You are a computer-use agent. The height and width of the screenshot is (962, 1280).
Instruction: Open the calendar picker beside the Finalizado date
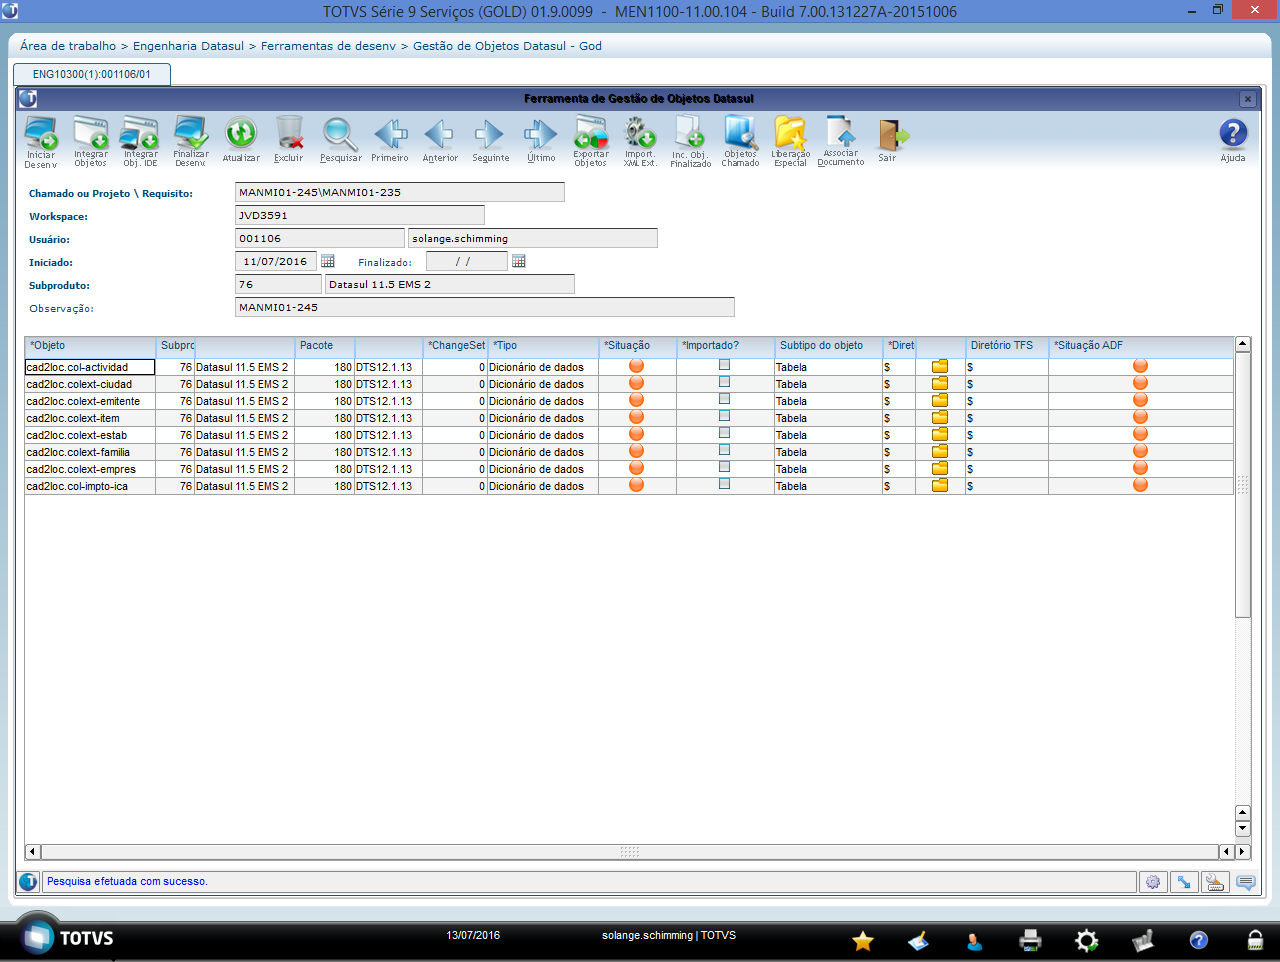click(x=519, y=261)
